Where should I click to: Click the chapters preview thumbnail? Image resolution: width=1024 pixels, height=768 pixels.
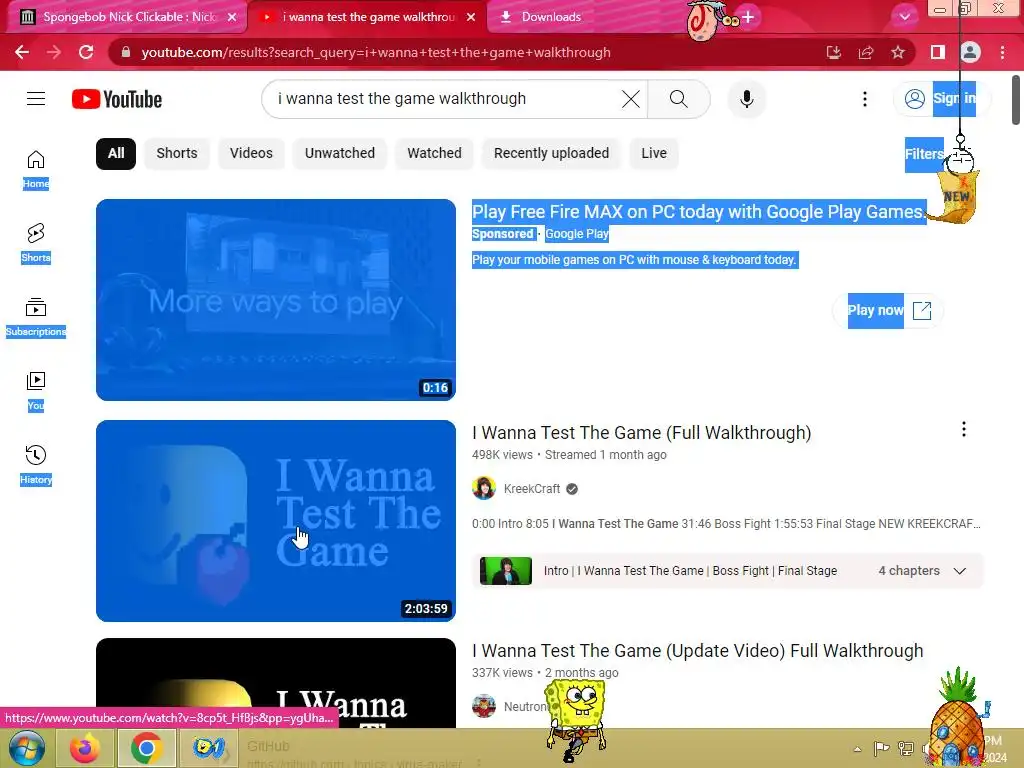click(505, 571)
